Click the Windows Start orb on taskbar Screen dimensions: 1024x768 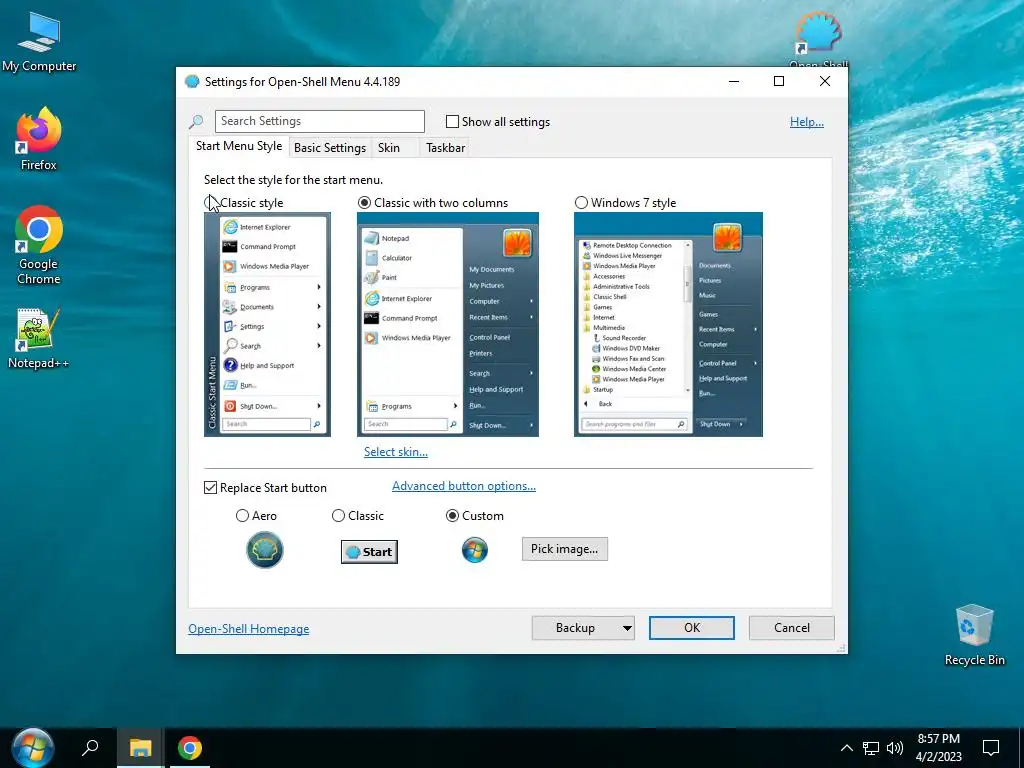point(32,748)
